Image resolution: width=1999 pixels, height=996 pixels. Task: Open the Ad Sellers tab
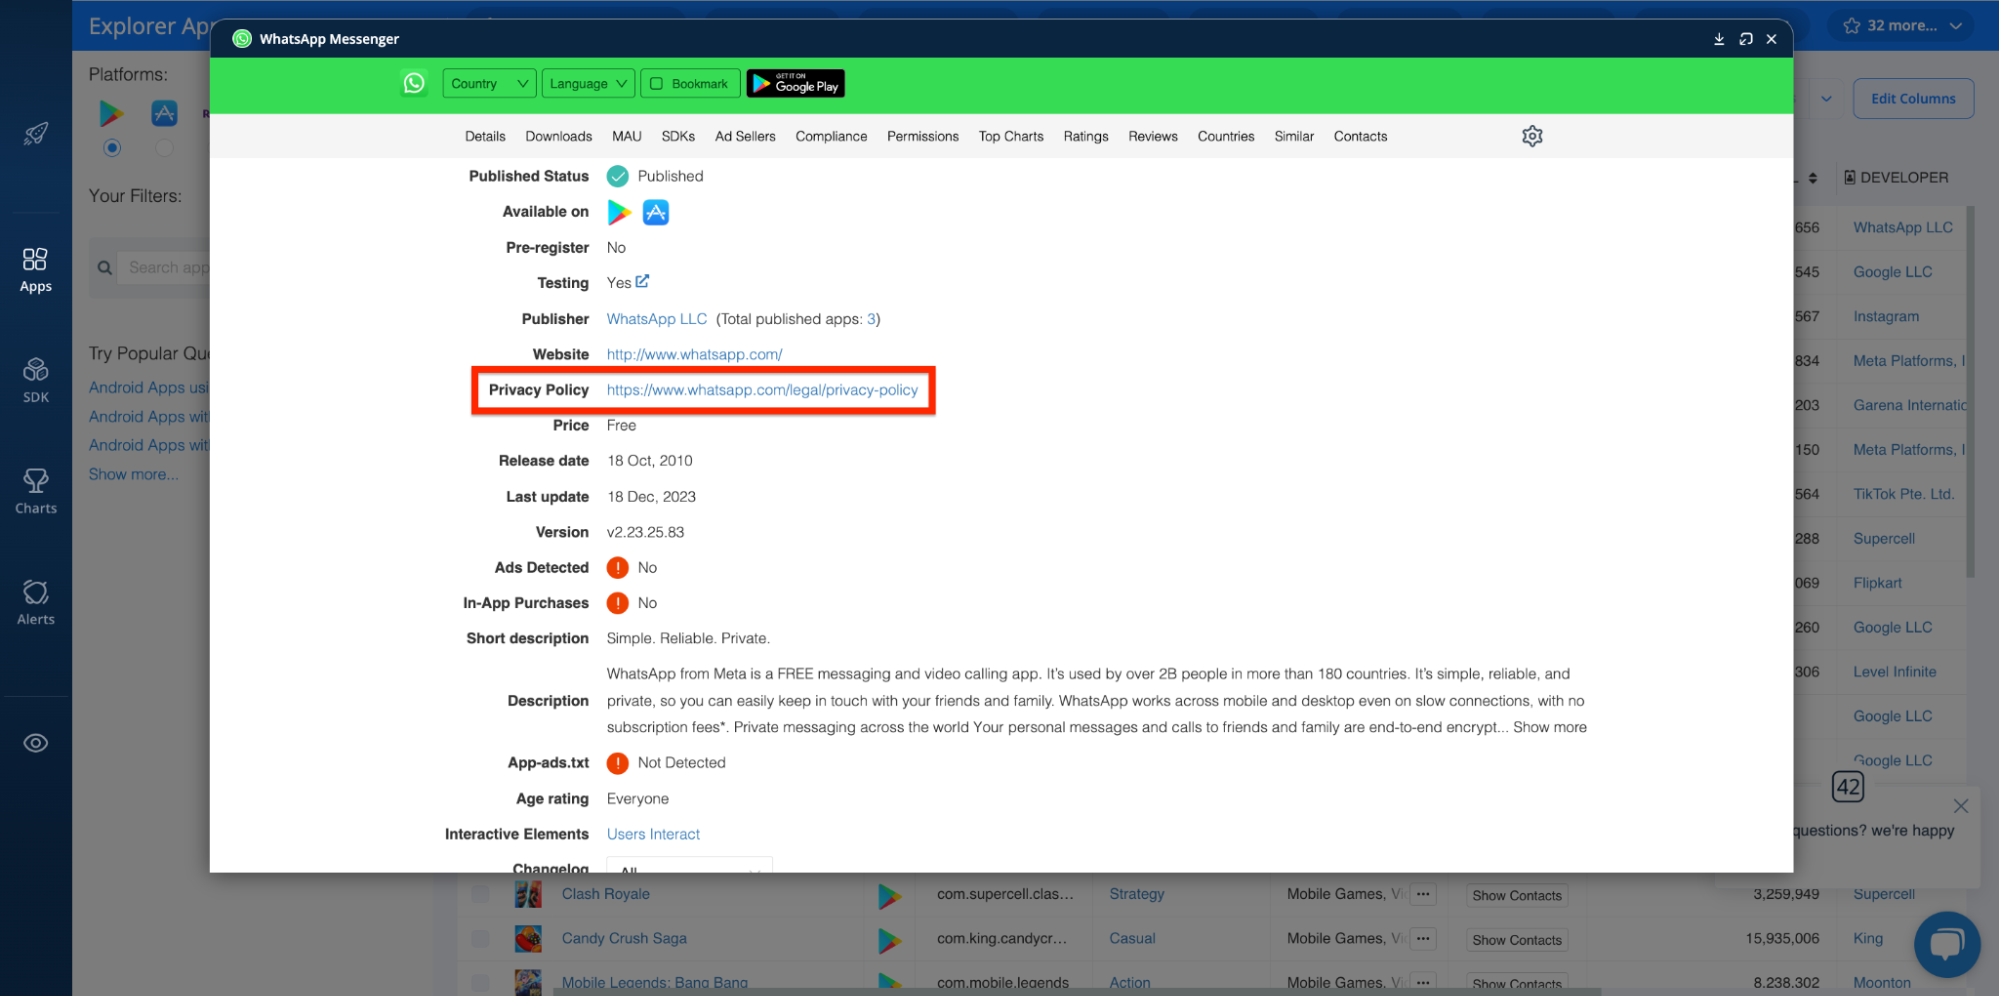745,136
